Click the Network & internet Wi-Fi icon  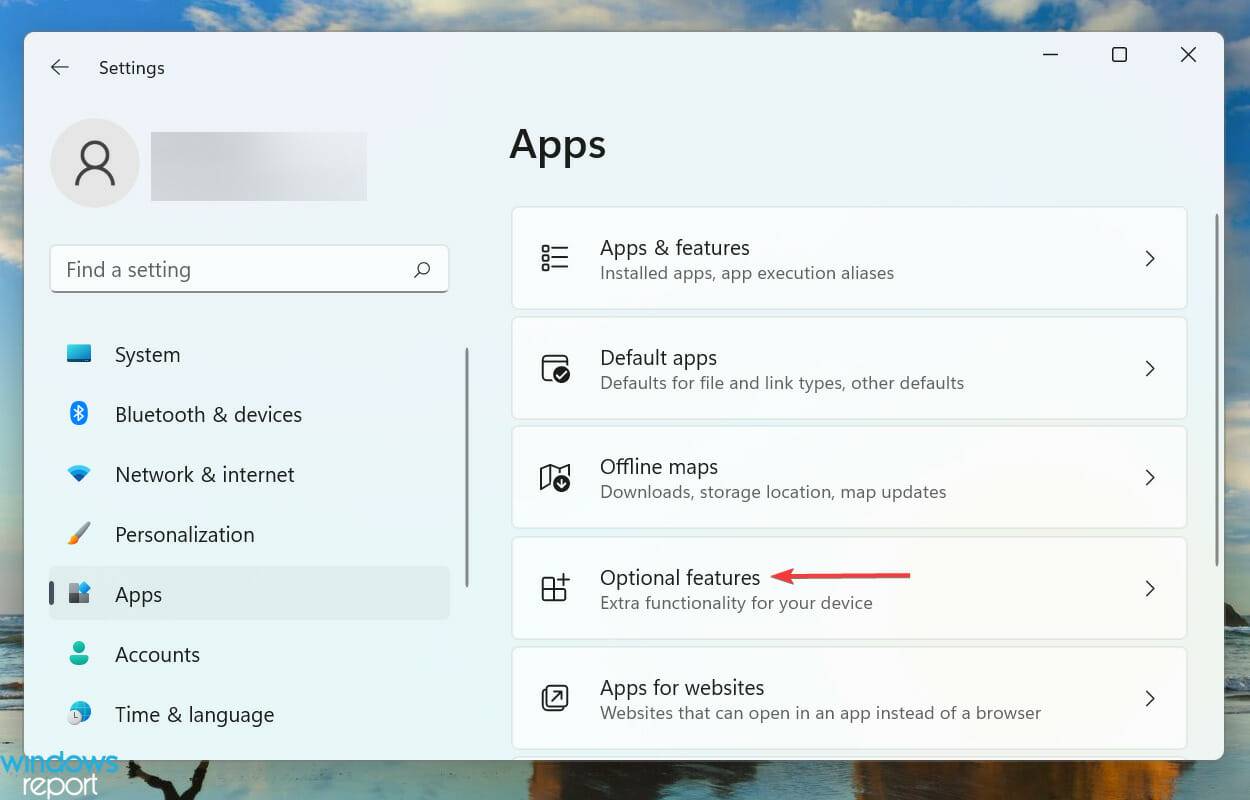pos(81,474)
